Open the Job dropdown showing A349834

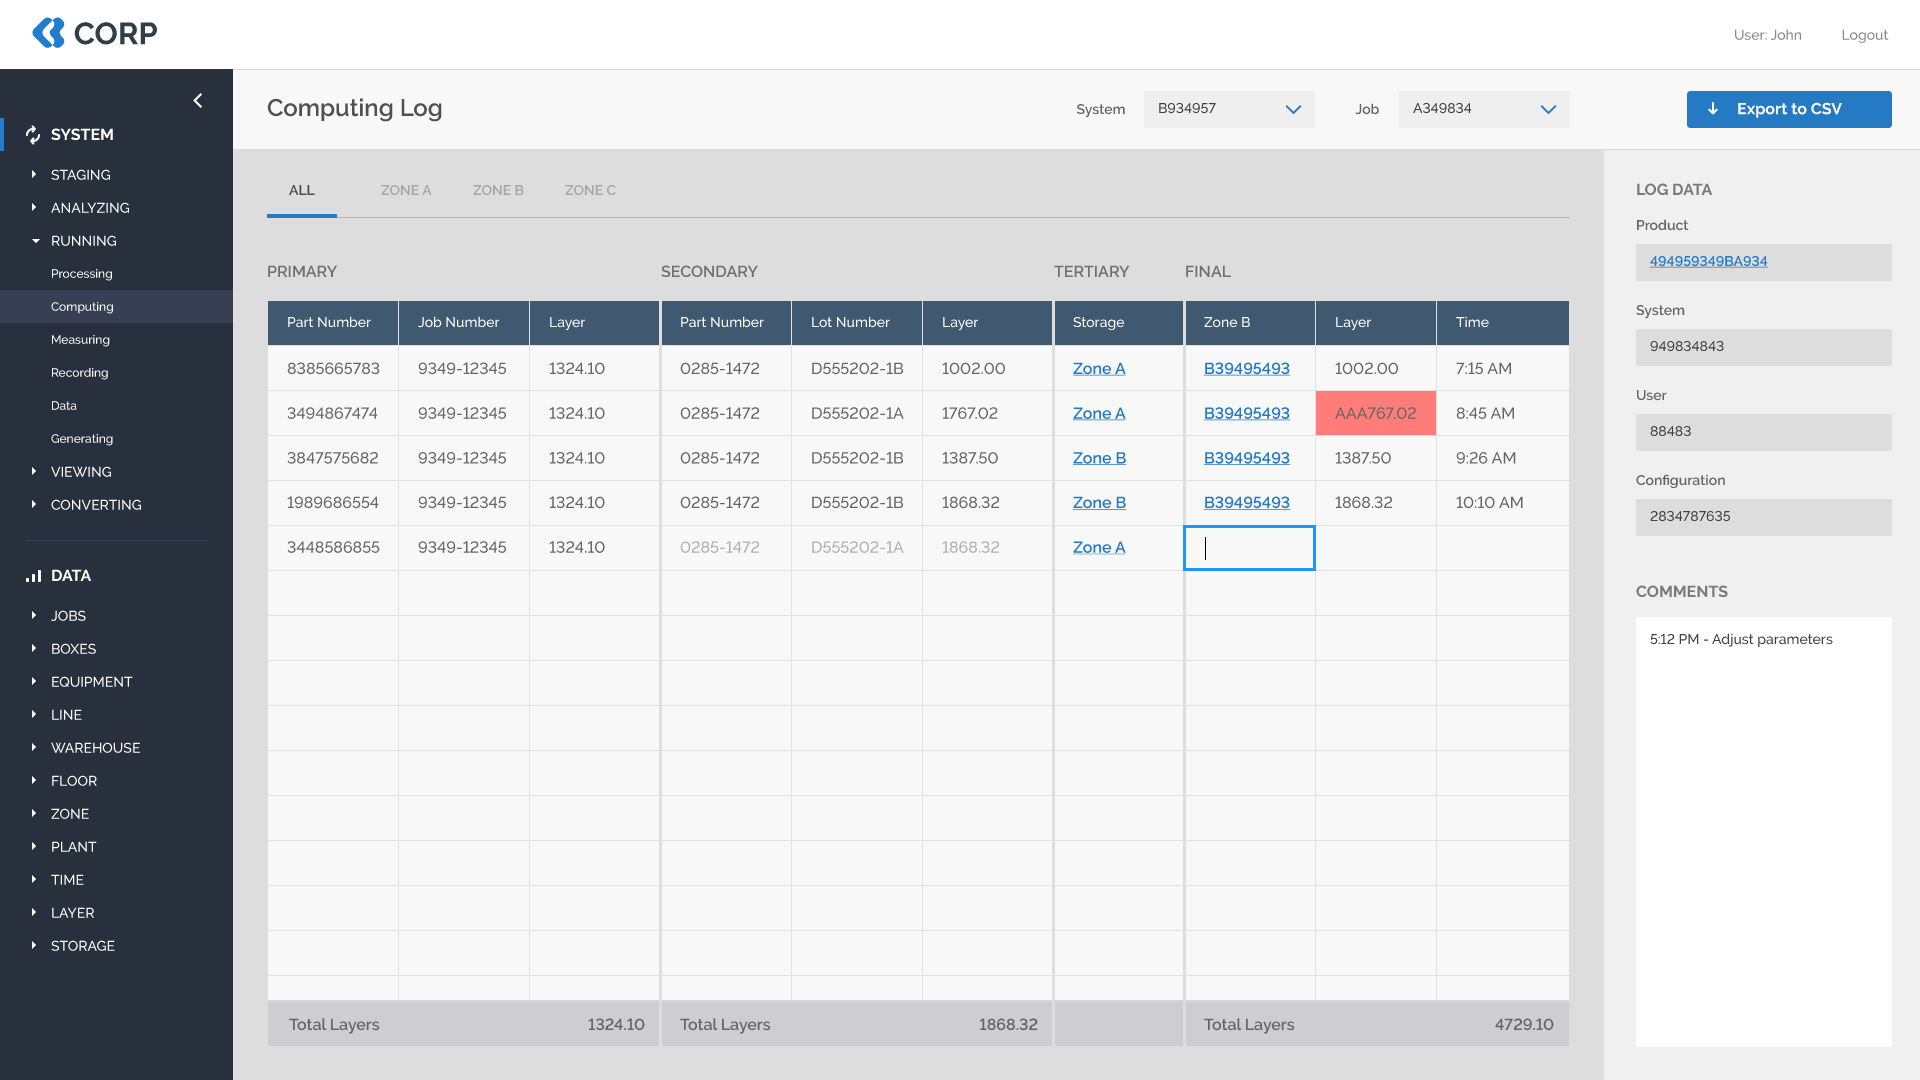(1484, 109)
